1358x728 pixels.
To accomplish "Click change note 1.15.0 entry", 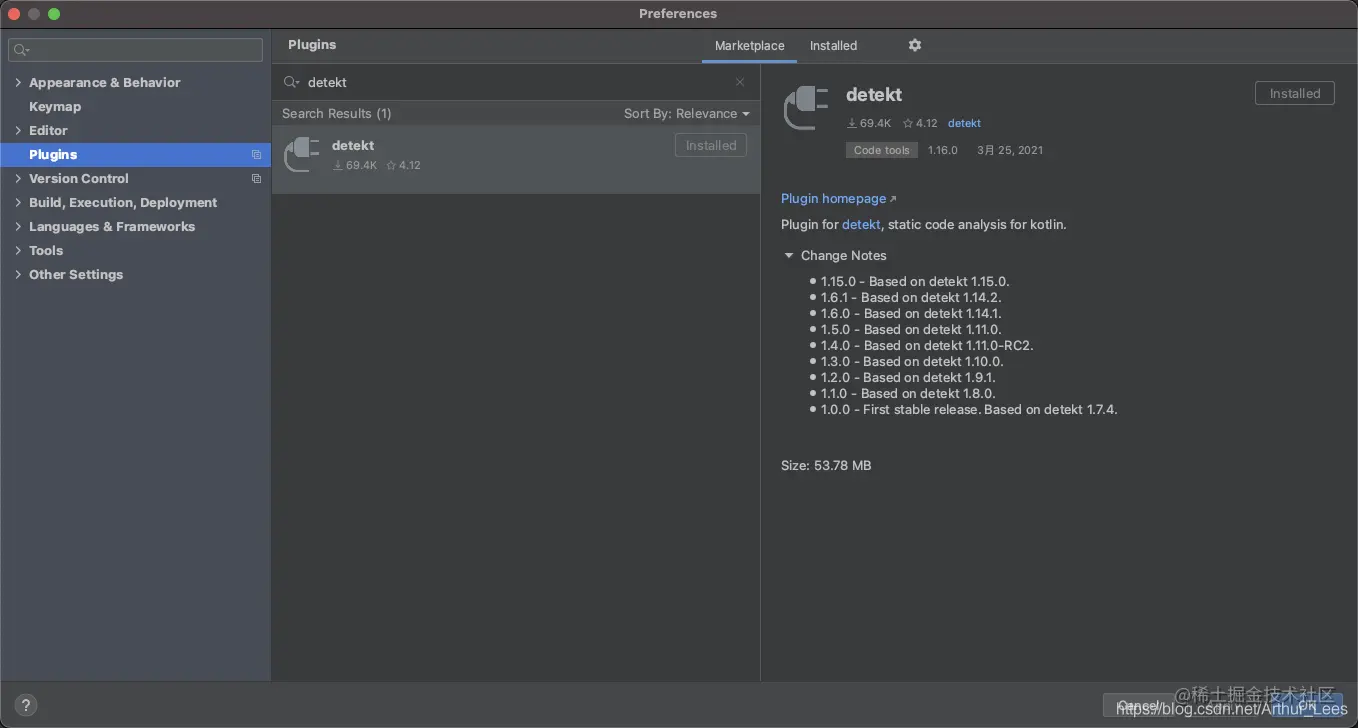I will point(915,282).
